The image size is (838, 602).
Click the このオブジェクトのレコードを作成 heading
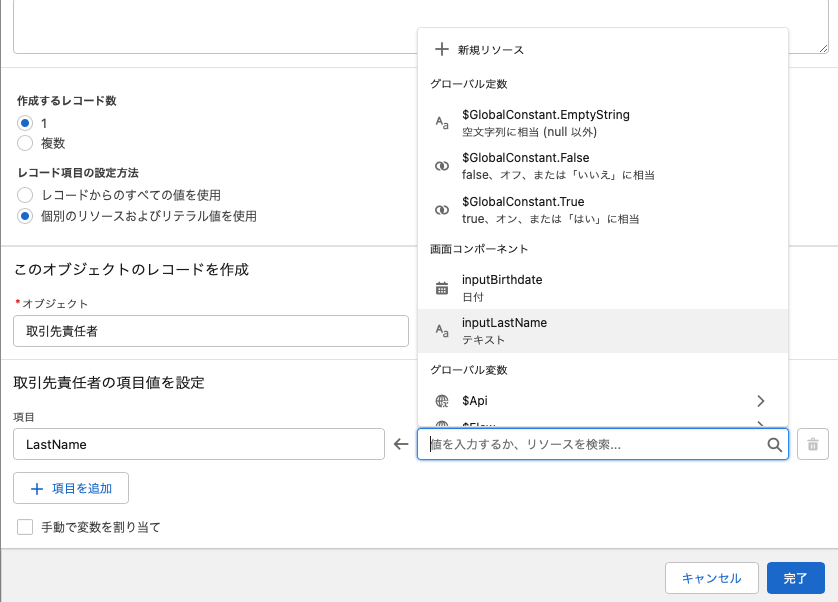point(131,269)
